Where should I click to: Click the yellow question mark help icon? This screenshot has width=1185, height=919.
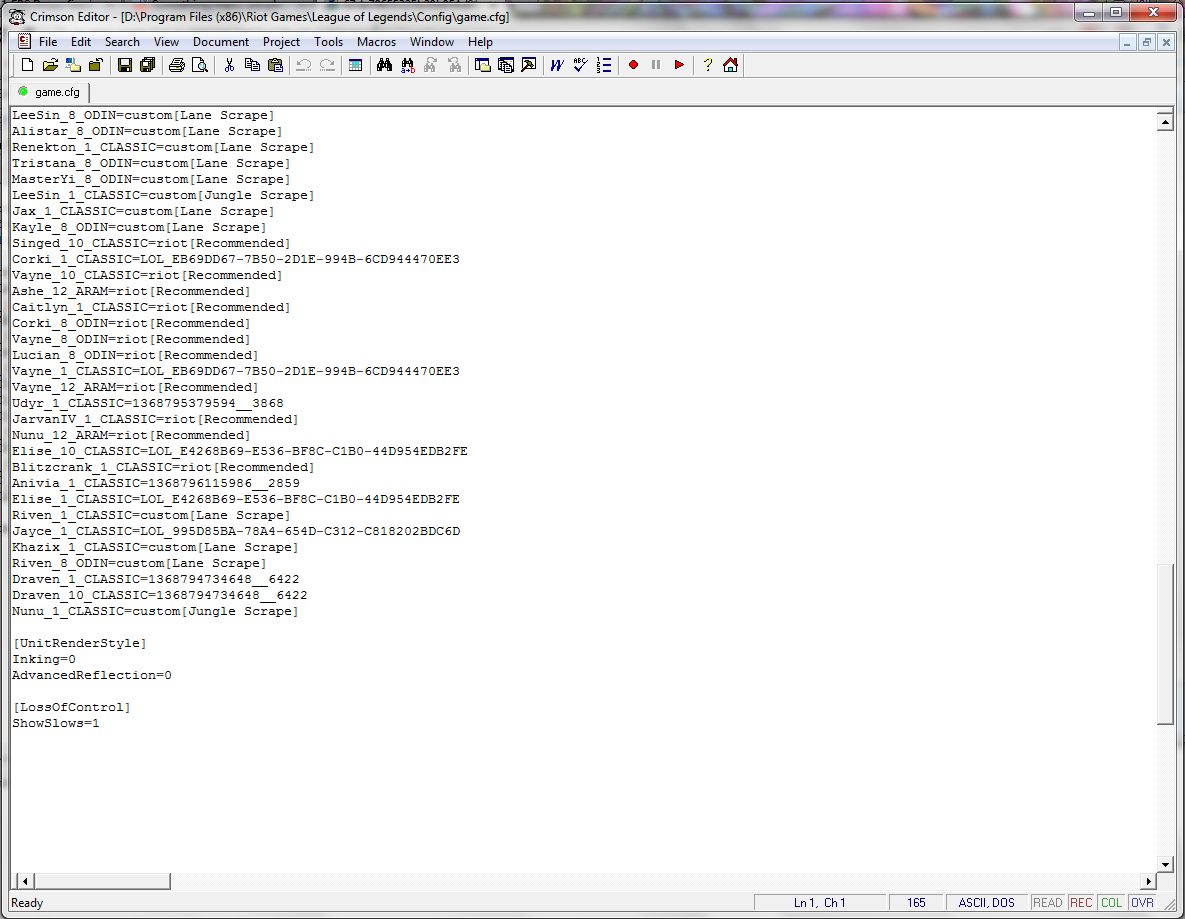(x=707, y=65)
